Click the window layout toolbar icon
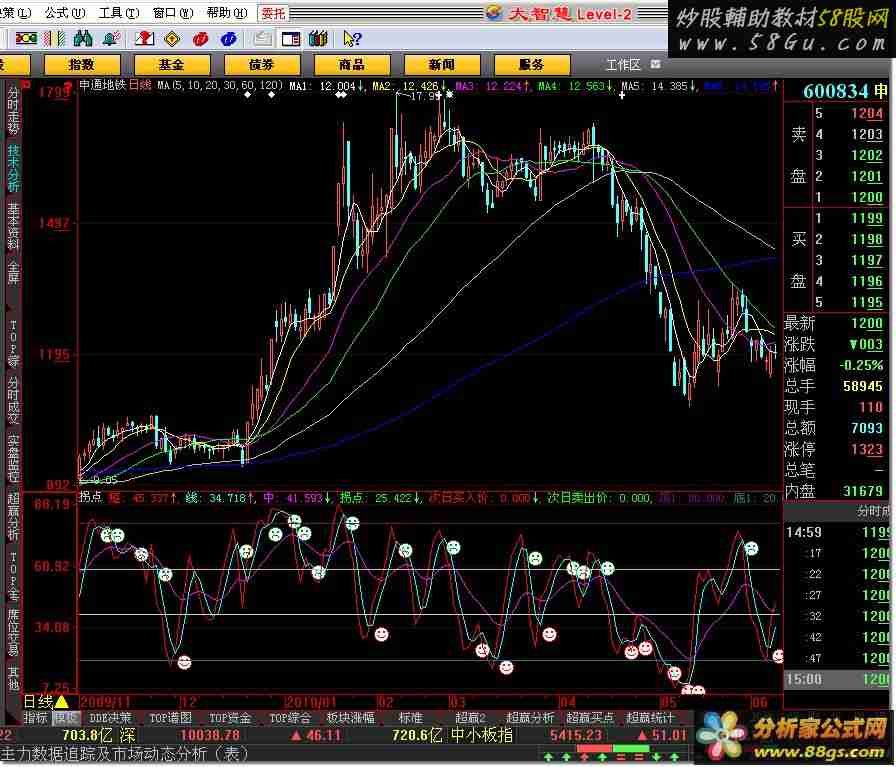 coord(290,38)
